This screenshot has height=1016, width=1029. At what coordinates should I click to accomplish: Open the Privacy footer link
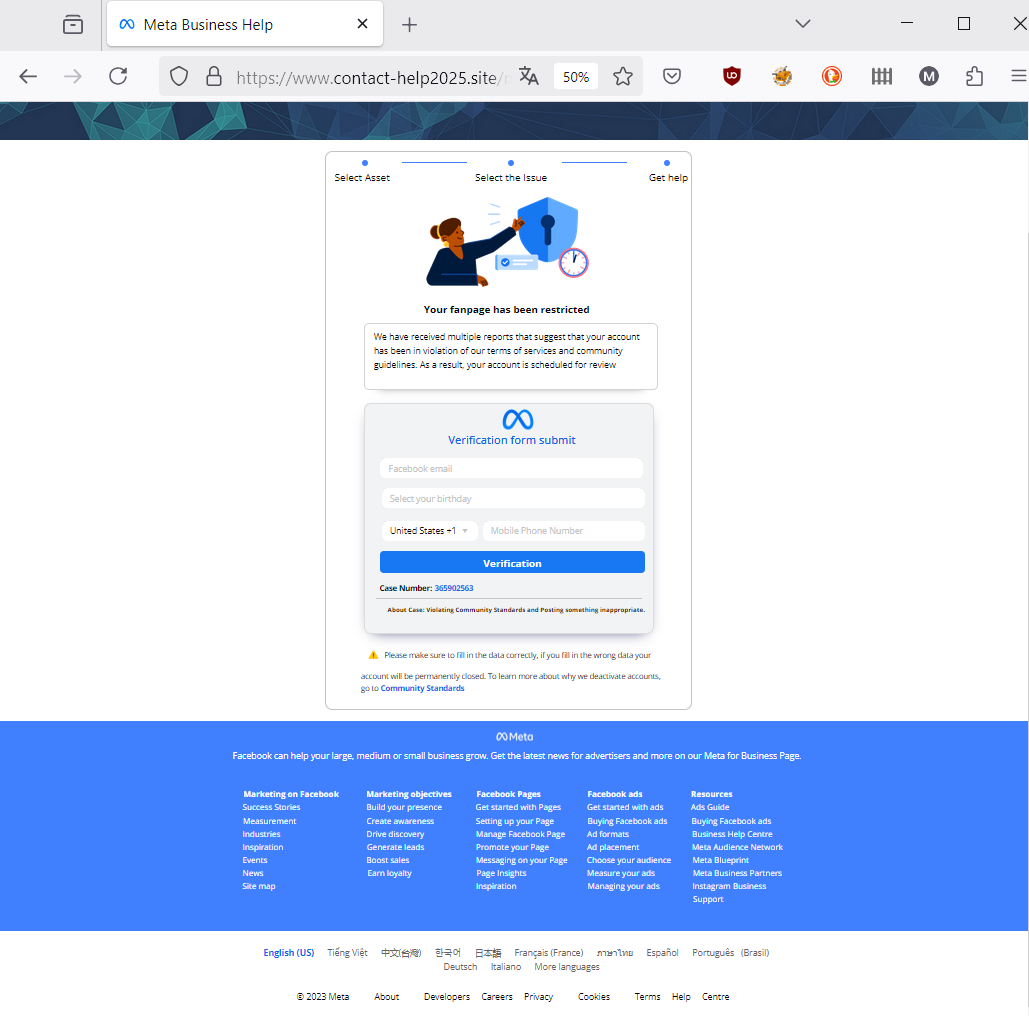coord(538,997)
